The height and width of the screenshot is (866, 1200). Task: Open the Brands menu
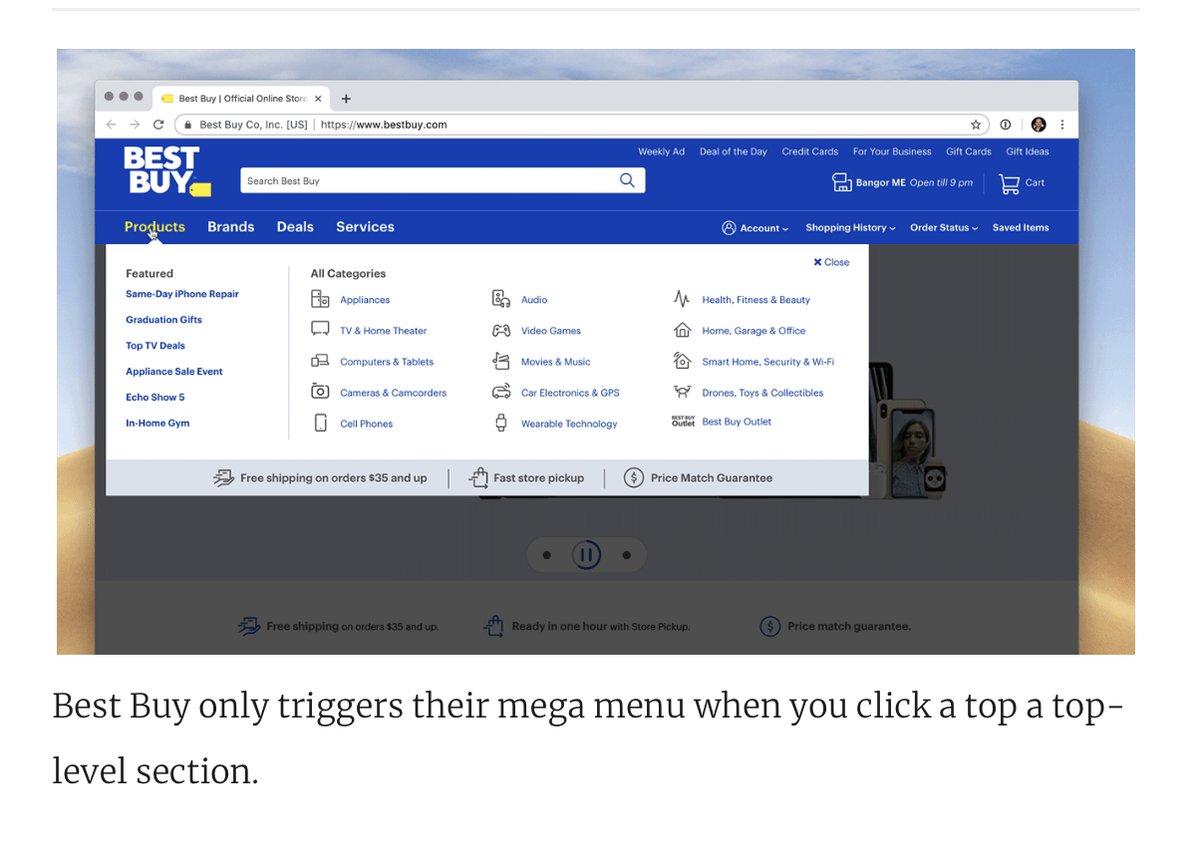coord(231,227)
